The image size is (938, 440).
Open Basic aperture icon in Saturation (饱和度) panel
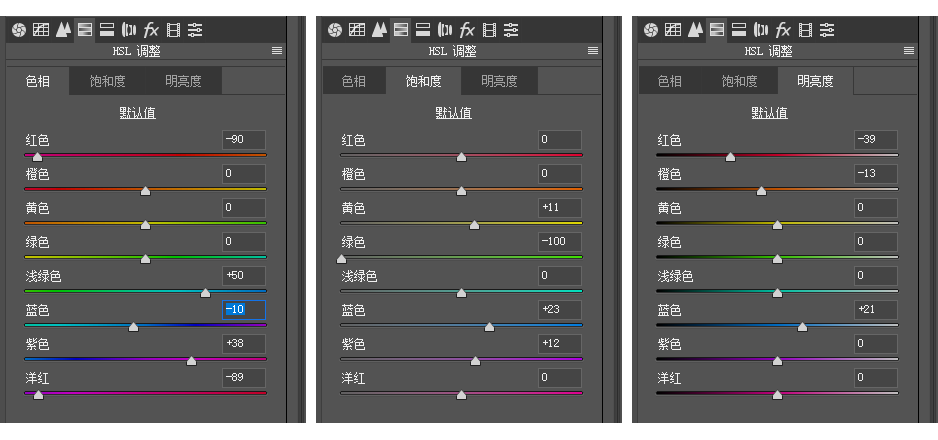[335, 30]
